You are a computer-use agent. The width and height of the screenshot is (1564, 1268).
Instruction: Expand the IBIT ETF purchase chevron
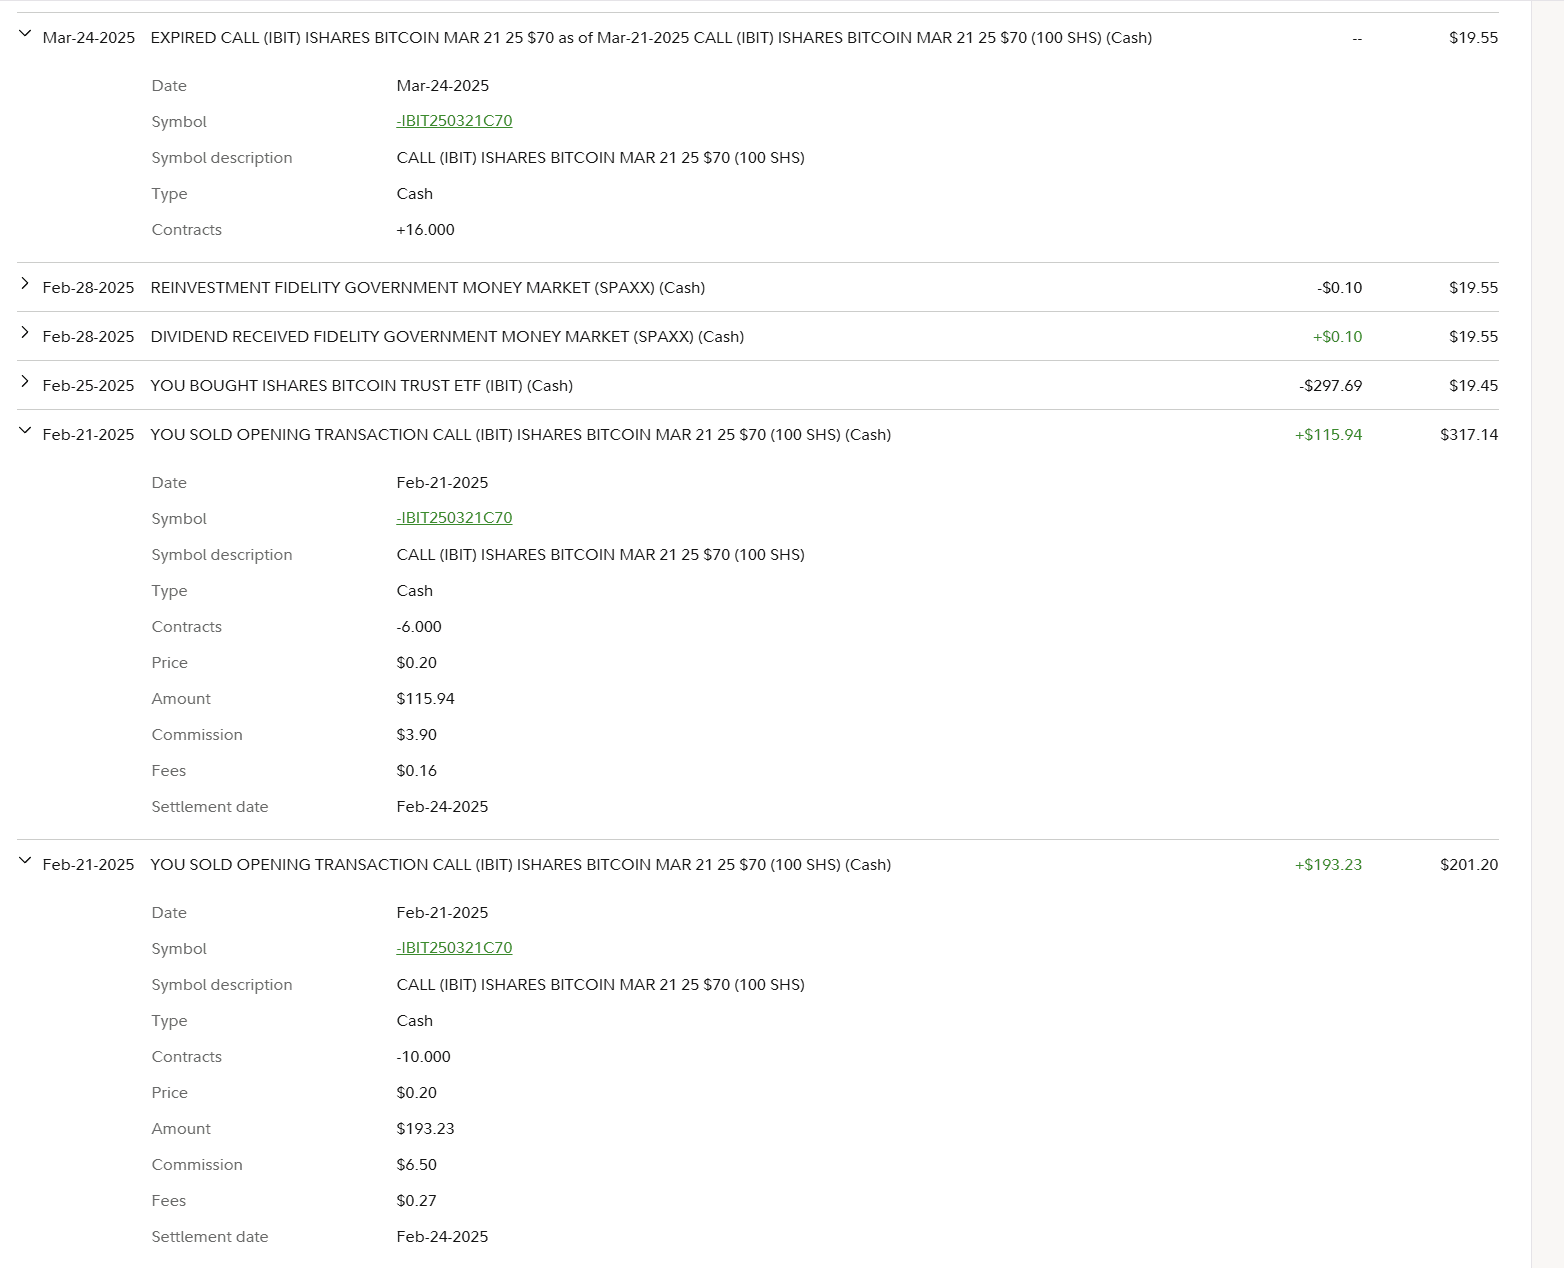(x=25, y=382)
